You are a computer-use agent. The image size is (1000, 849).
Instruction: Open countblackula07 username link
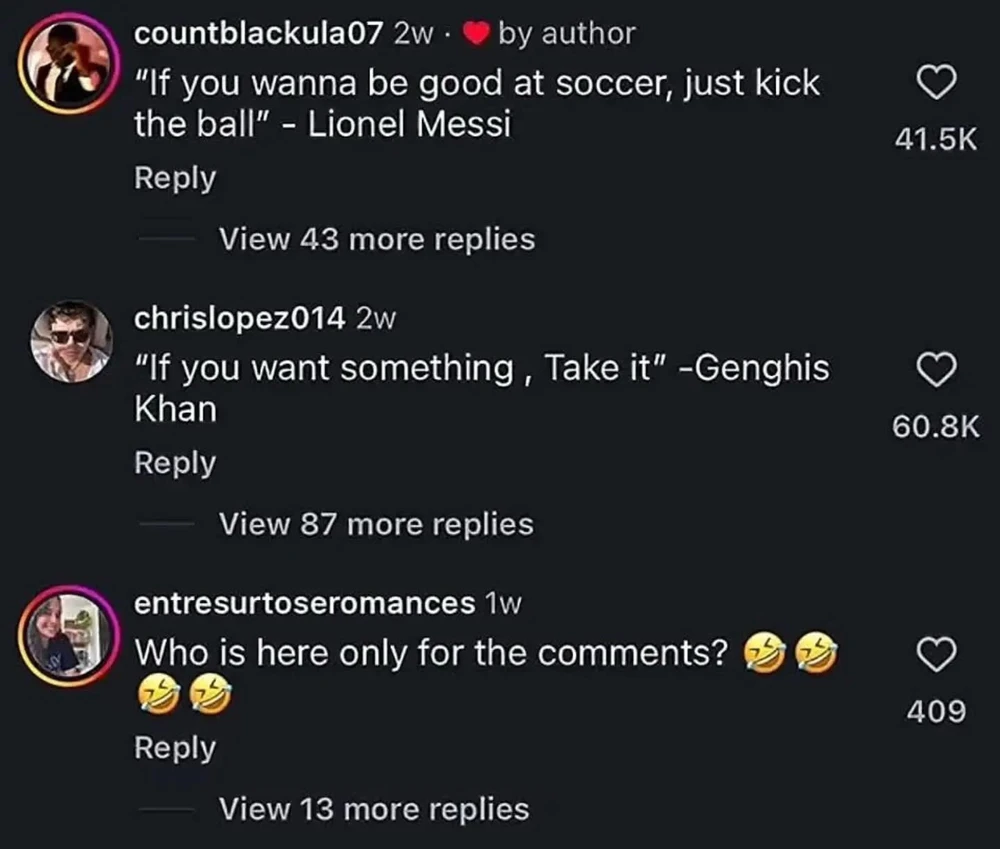(259, 33)
